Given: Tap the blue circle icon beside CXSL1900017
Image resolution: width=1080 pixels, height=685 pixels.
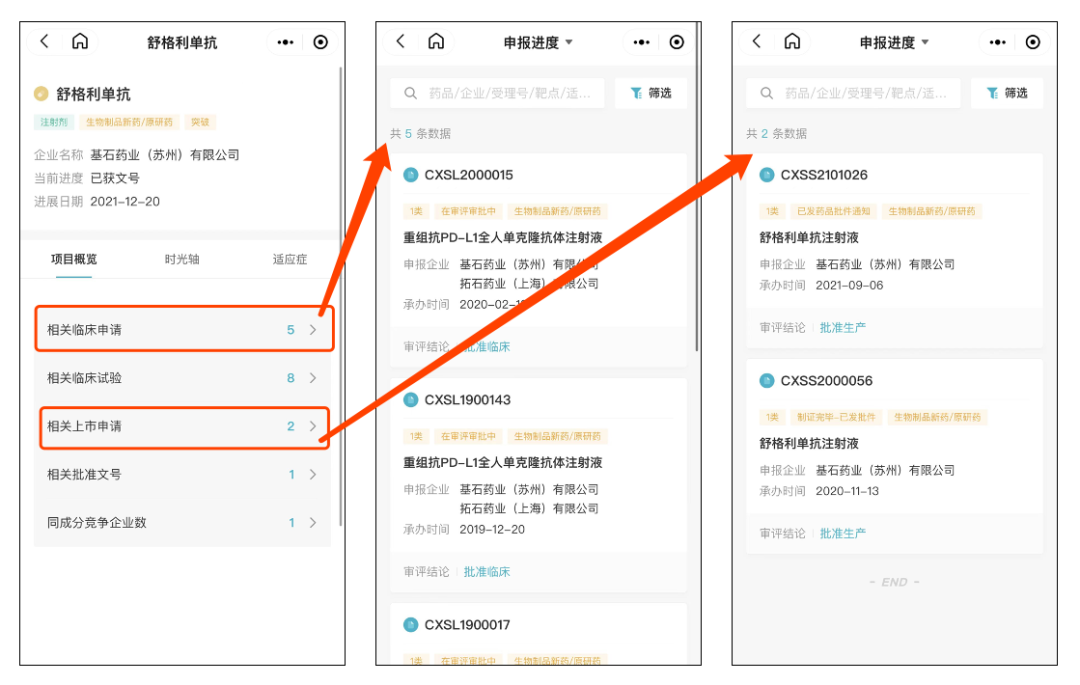Looking at the screenshot, I should (411, 625).
